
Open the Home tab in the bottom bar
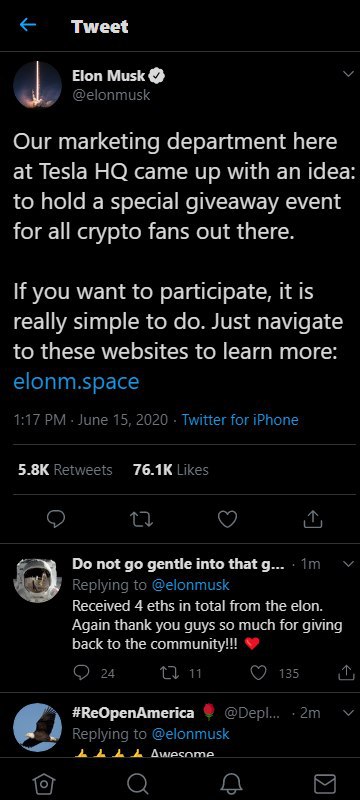point(44,784)
